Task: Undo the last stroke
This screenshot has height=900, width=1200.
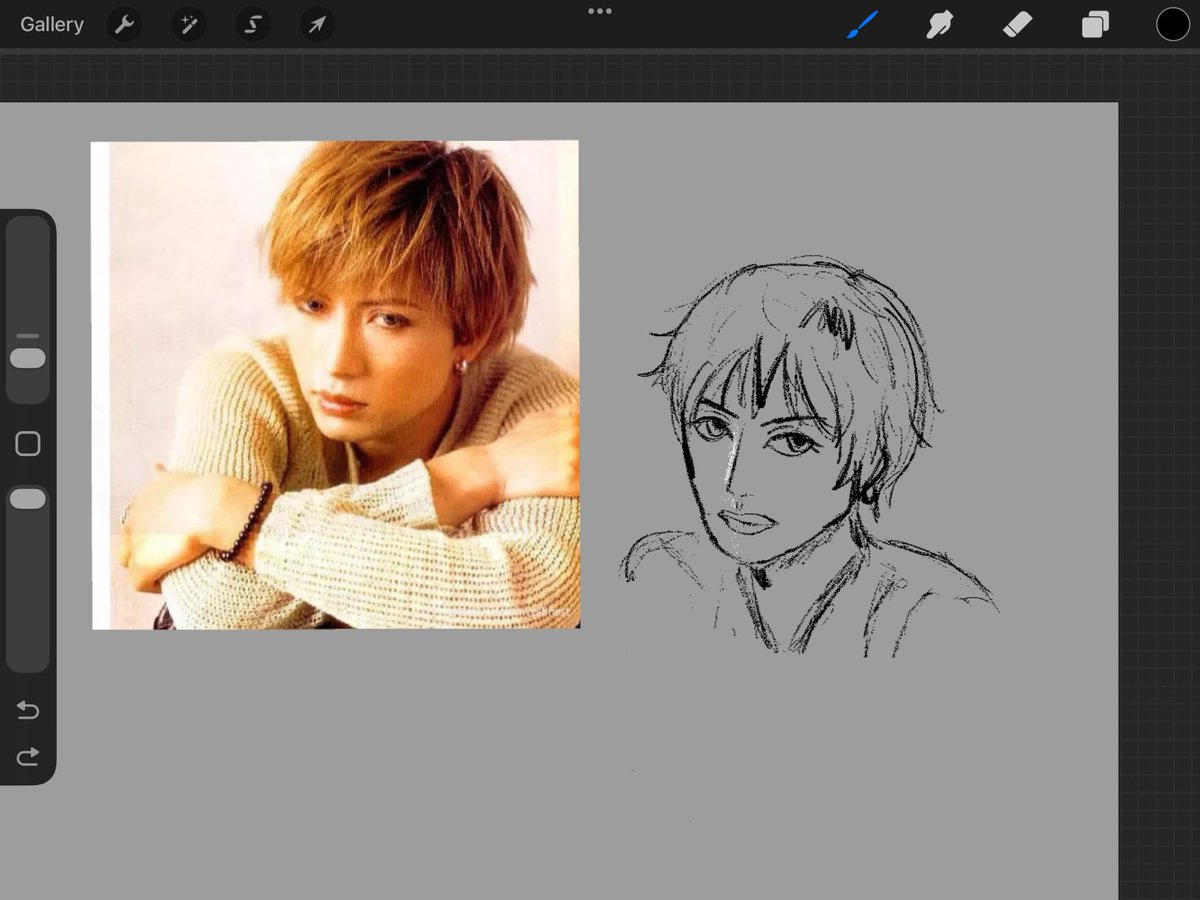Action: 28,711
